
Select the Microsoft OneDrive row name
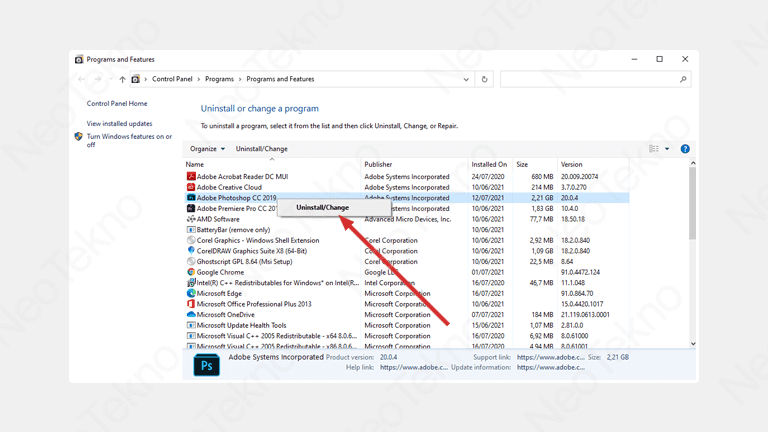(x=225, y=314)
